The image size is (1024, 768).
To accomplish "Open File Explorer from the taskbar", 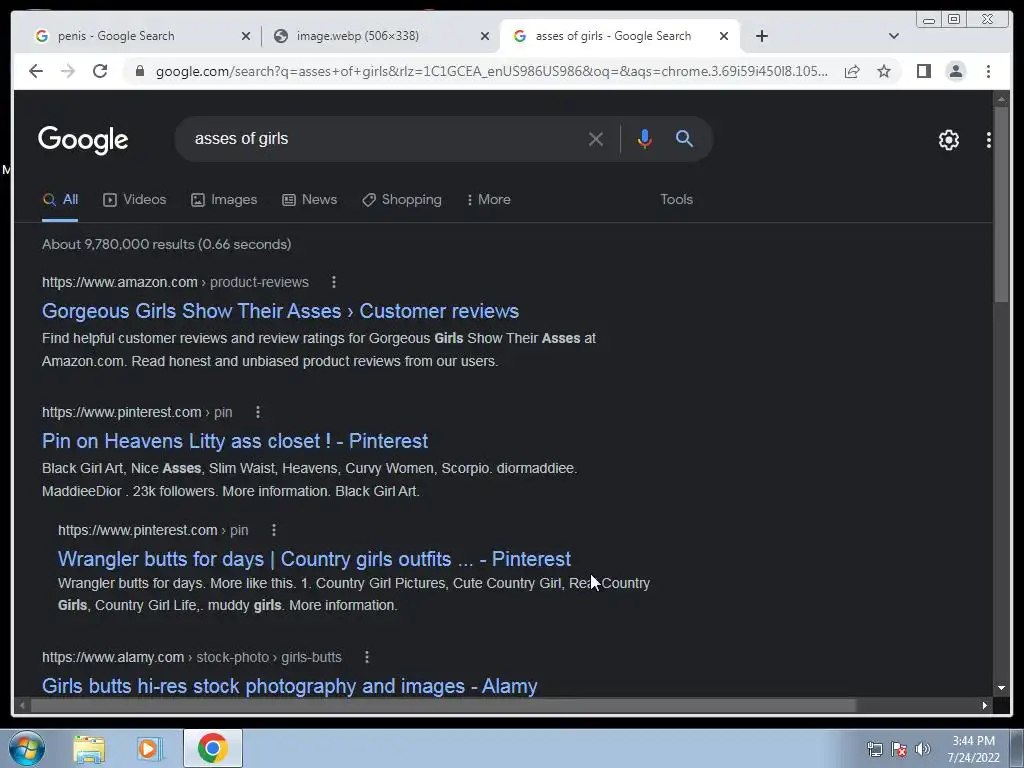I will tap(89, 748).
